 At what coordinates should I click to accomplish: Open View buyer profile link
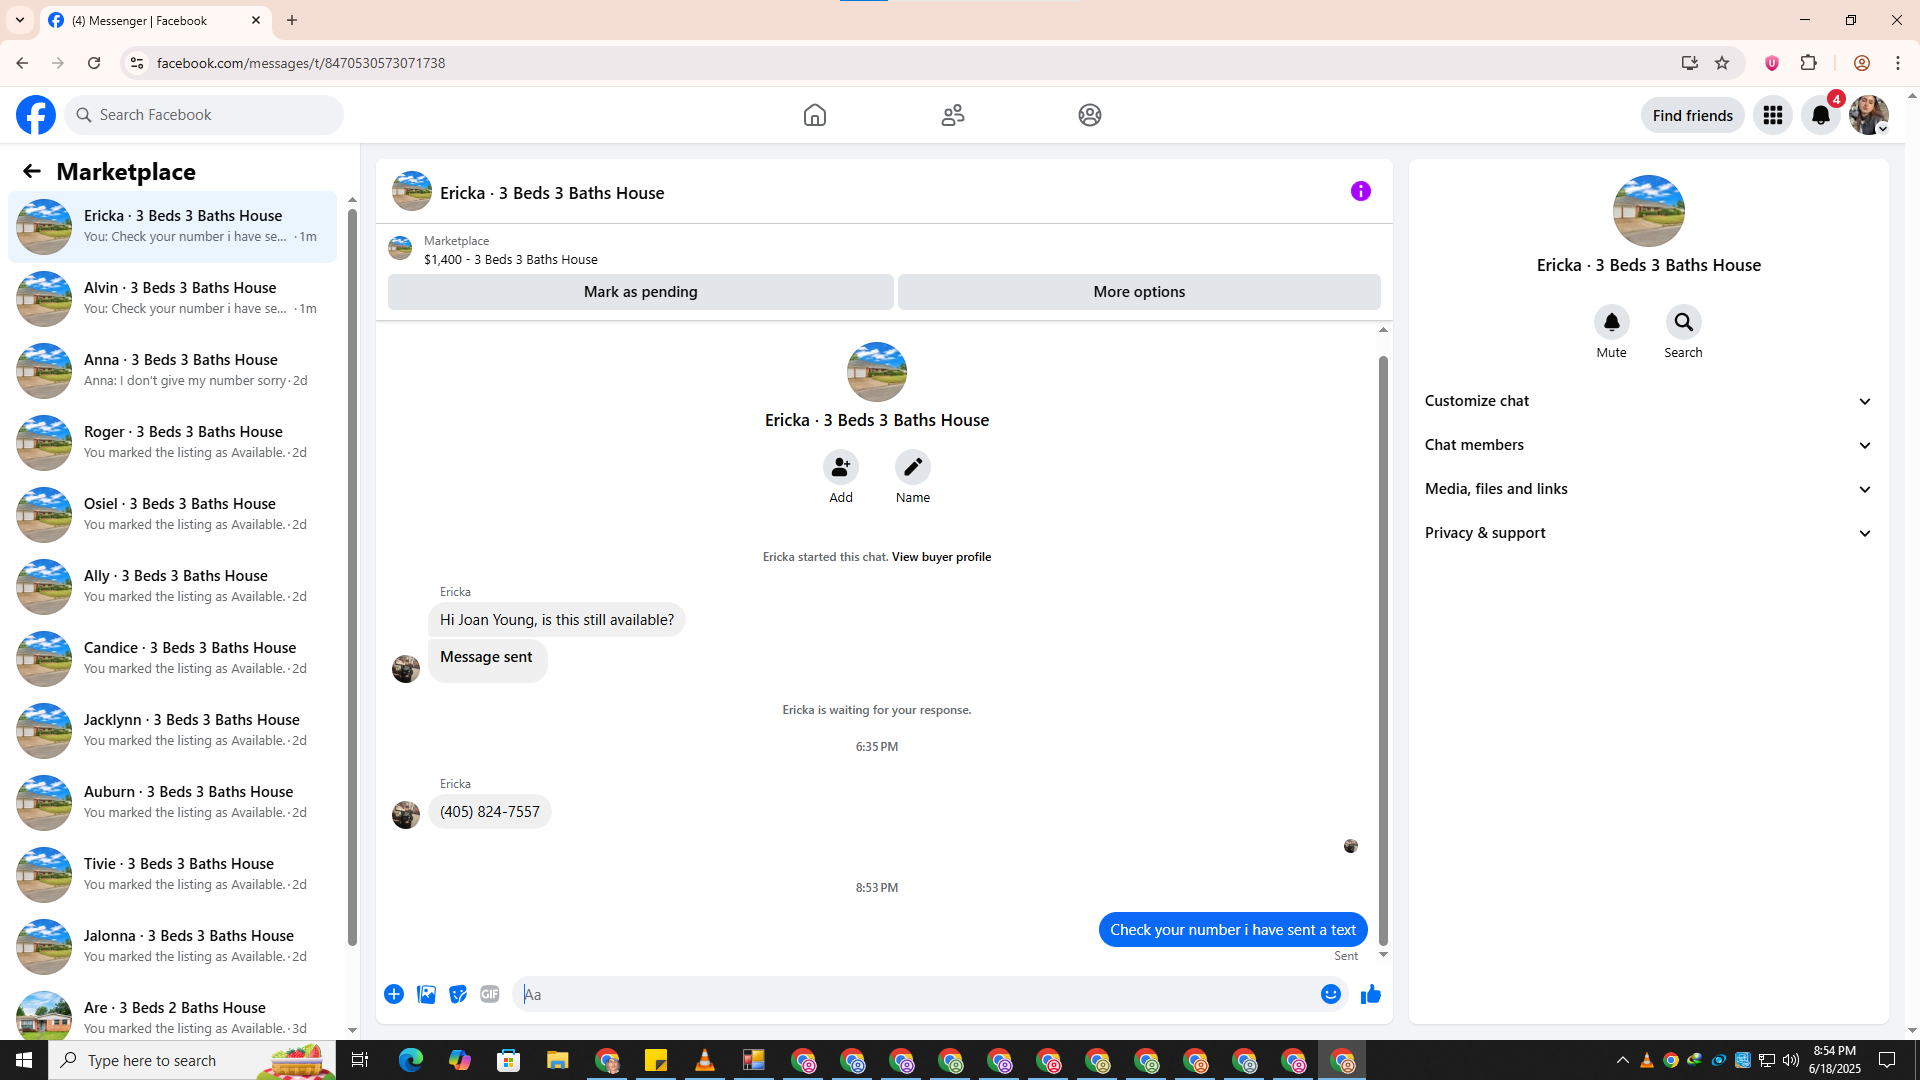point(941,557)
